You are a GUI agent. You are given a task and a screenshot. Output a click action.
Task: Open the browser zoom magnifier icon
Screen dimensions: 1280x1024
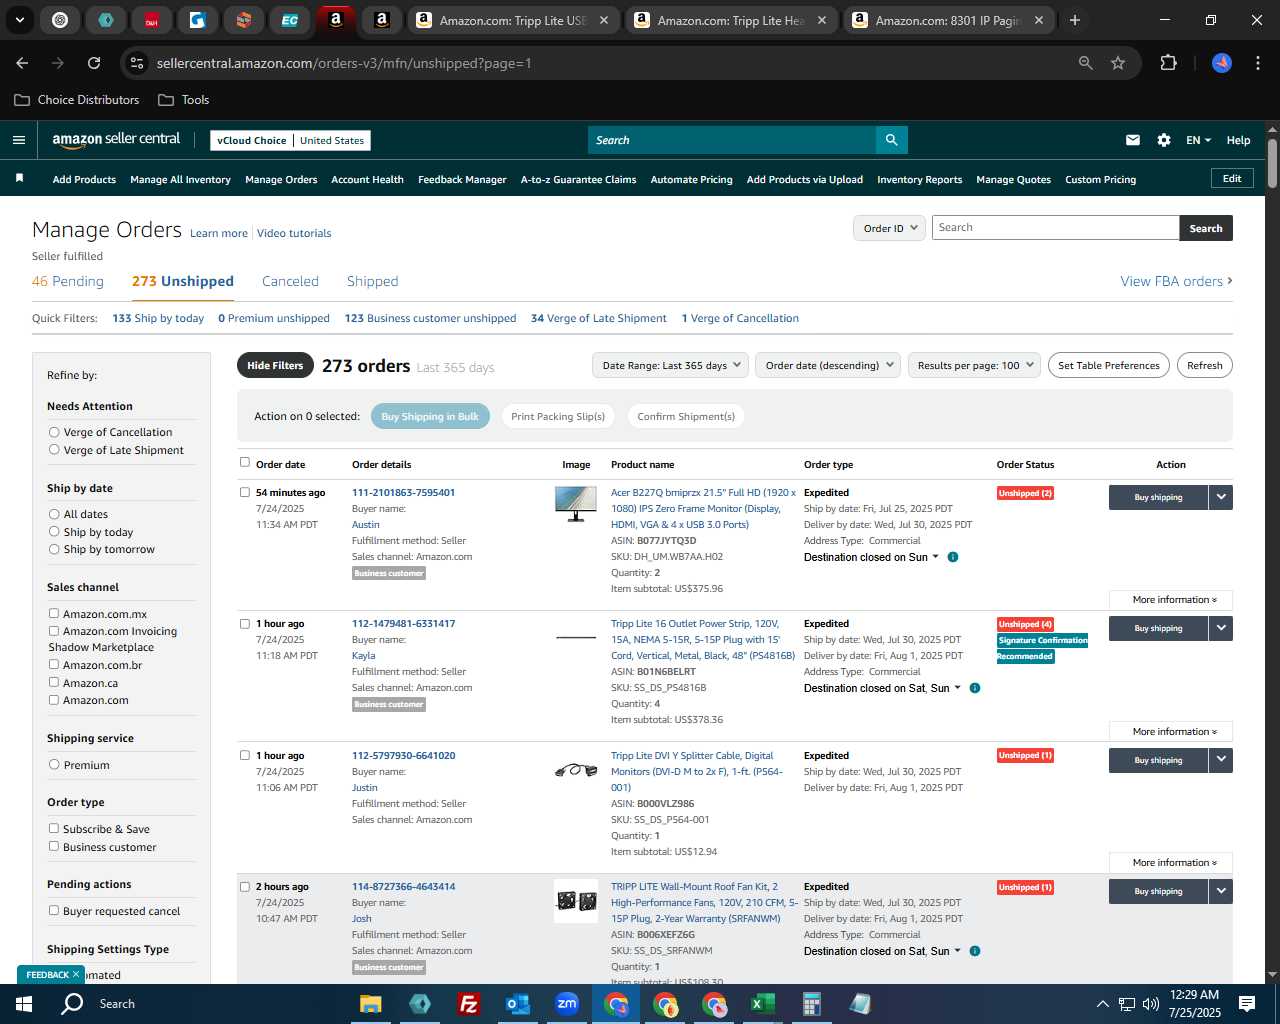coord(1086,63)
